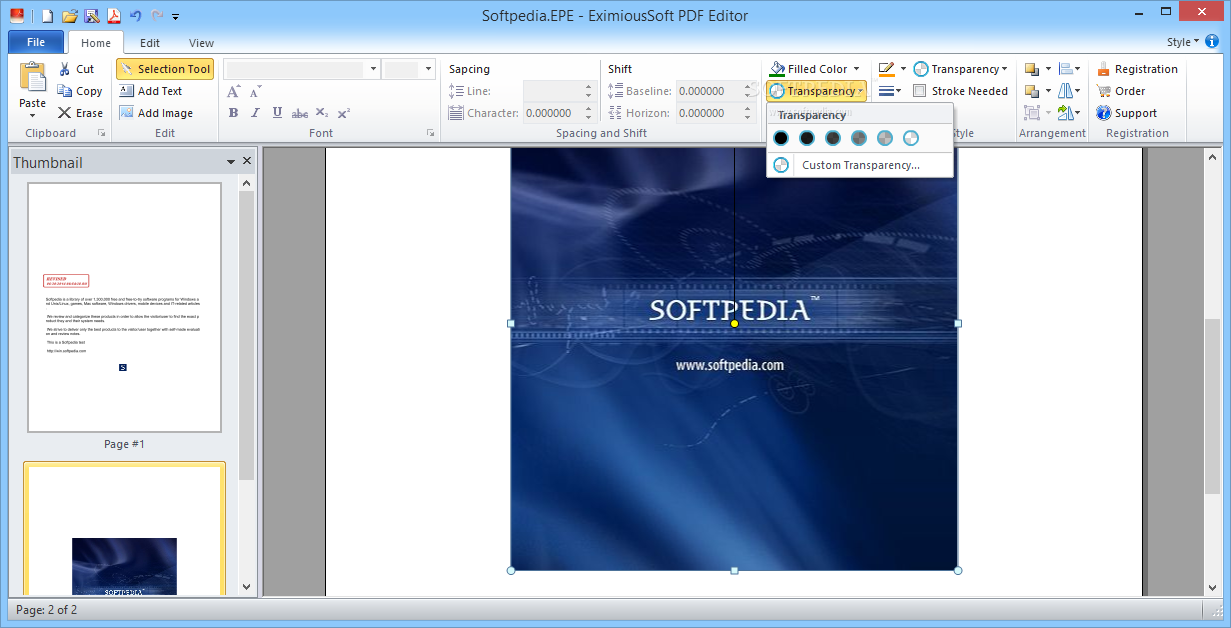This screenshot has width=1231, height=628.
Task: Switch to the View tab
Action: (x=201, y=43)
